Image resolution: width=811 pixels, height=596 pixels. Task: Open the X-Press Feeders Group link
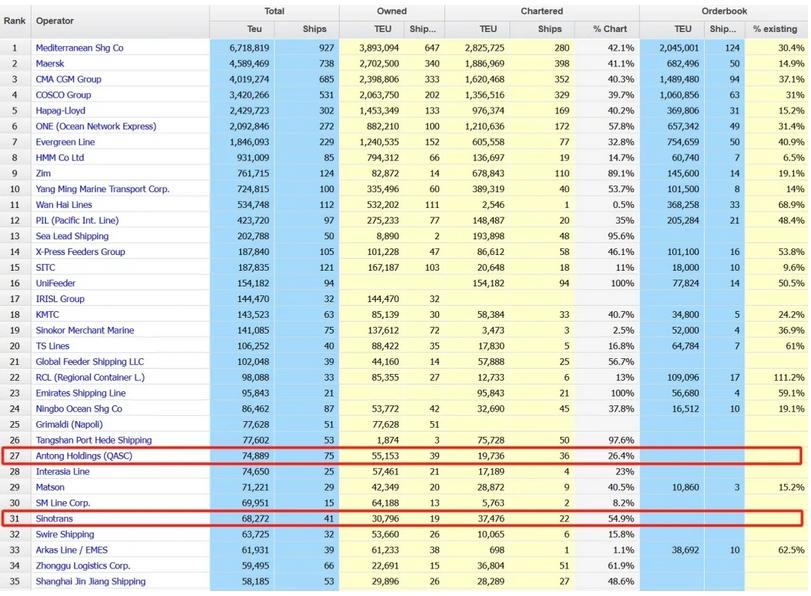pyautogui.click(x=80, y=252)
